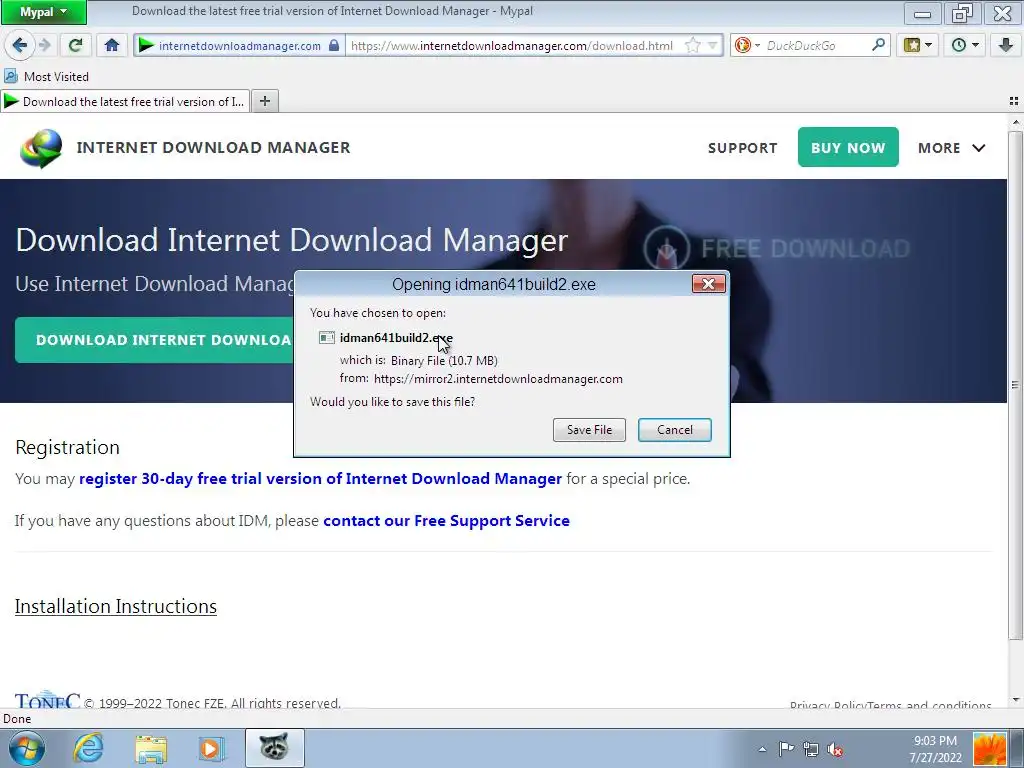The height and width of the screenshot is (768, 1024).
Task: Expand the MORE navigation menu
Action: click(x=952, y=148)
